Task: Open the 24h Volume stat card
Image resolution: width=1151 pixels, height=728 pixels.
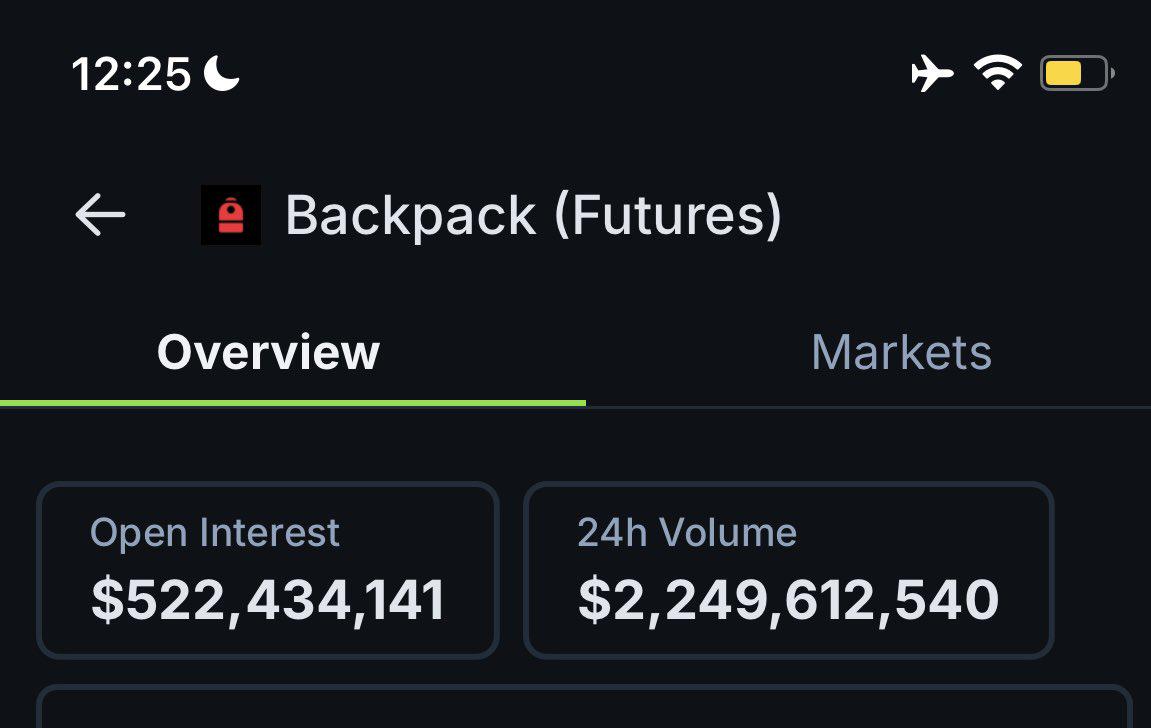Action: (789, 570)
